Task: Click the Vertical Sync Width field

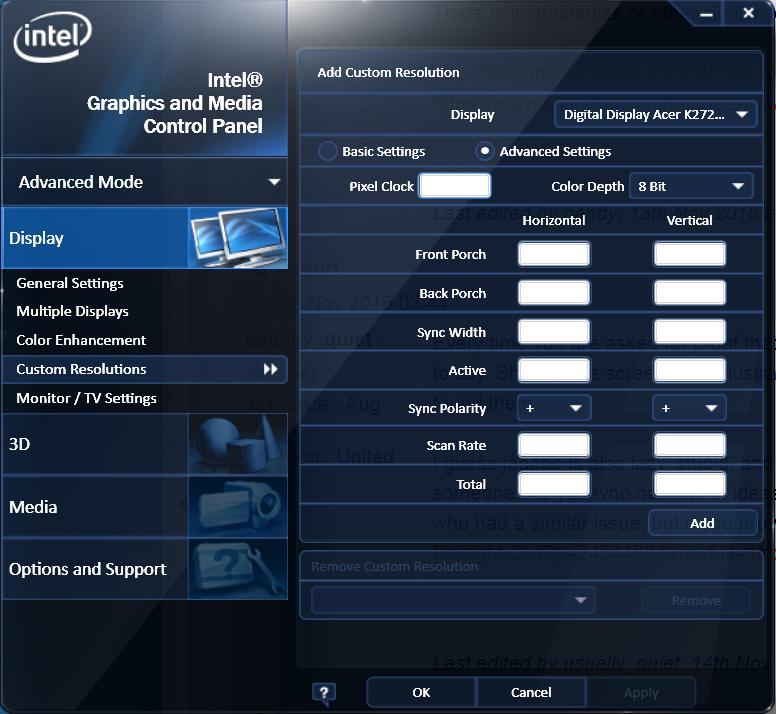Action: [x=689, y=331]
